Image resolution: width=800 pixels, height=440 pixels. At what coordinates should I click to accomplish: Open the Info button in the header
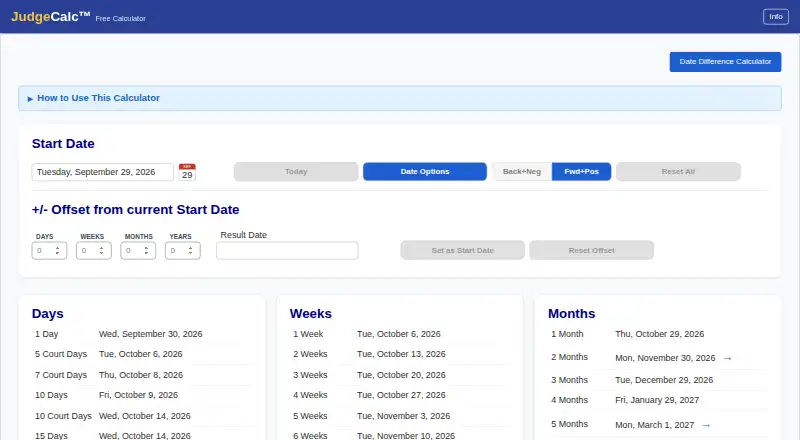click(x=776, y=17)
